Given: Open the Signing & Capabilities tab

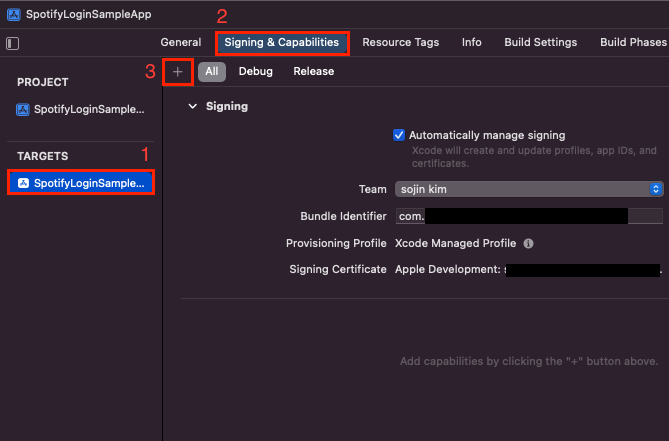Looking at the screenshot, I should click(282, 42).
